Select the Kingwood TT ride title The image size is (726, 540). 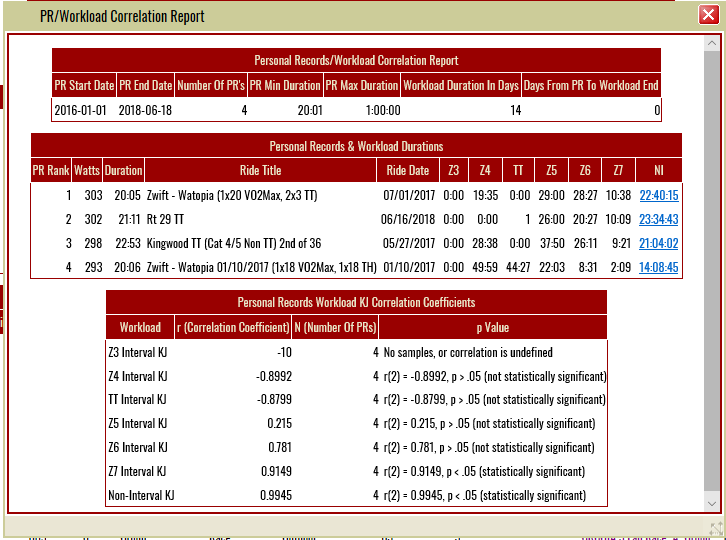pyautogui.click(x=234, y=243)
